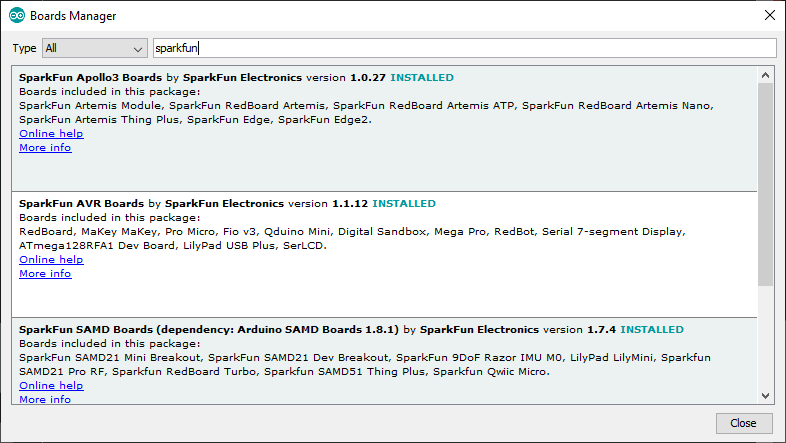Click the scroll up arrow of list

click(x=765, y=75)
